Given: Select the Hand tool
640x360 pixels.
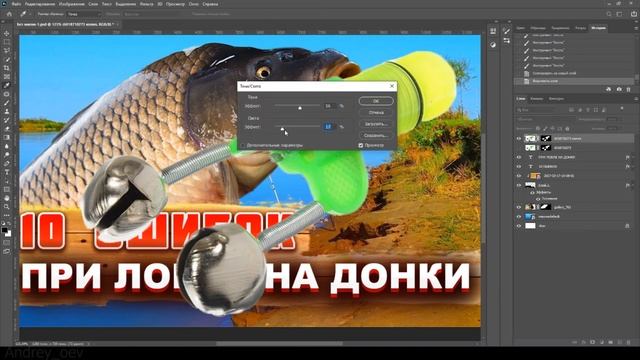Looking at the screenshot, I should click(x=7, y=198).
